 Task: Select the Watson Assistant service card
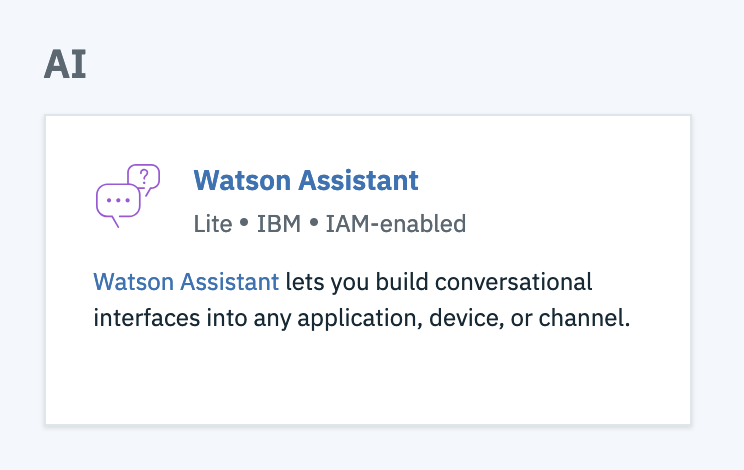(x=368, y=269)
